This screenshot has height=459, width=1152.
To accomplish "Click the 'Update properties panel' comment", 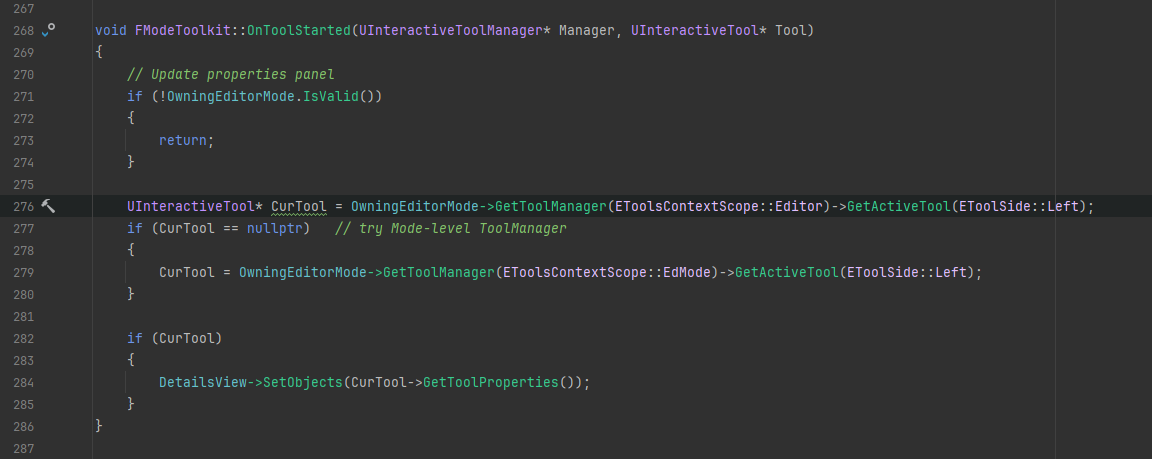I will pos(230,75).
